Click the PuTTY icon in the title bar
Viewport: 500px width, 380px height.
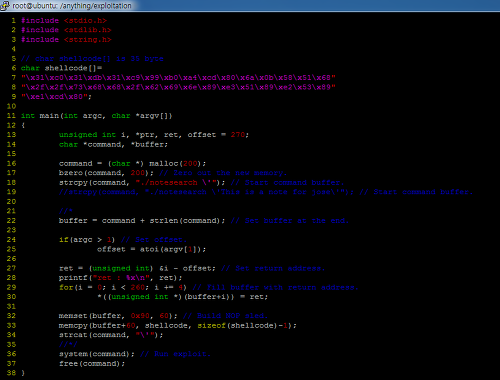point(5,5)
